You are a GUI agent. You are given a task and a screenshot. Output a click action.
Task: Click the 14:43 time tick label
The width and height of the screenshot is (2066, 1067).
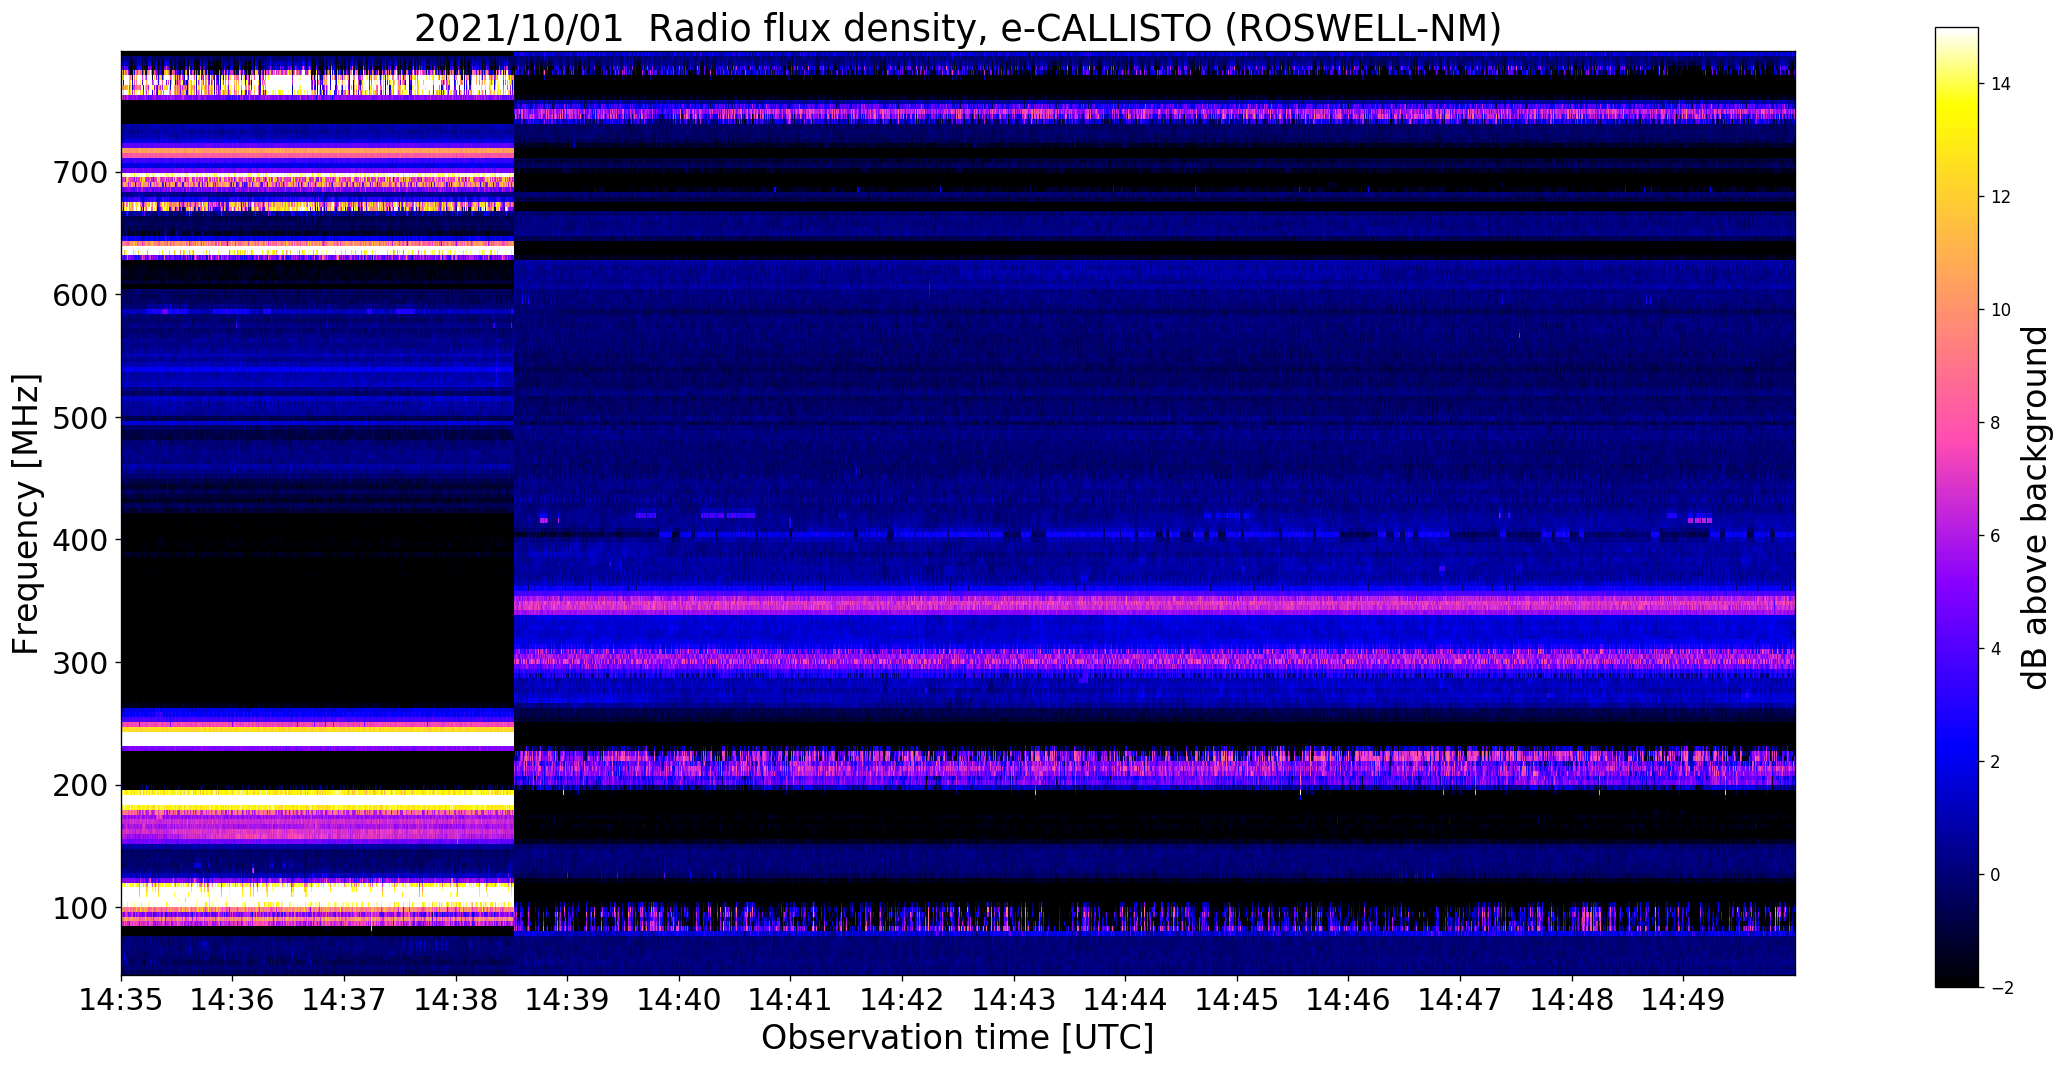pos(1014,999)
